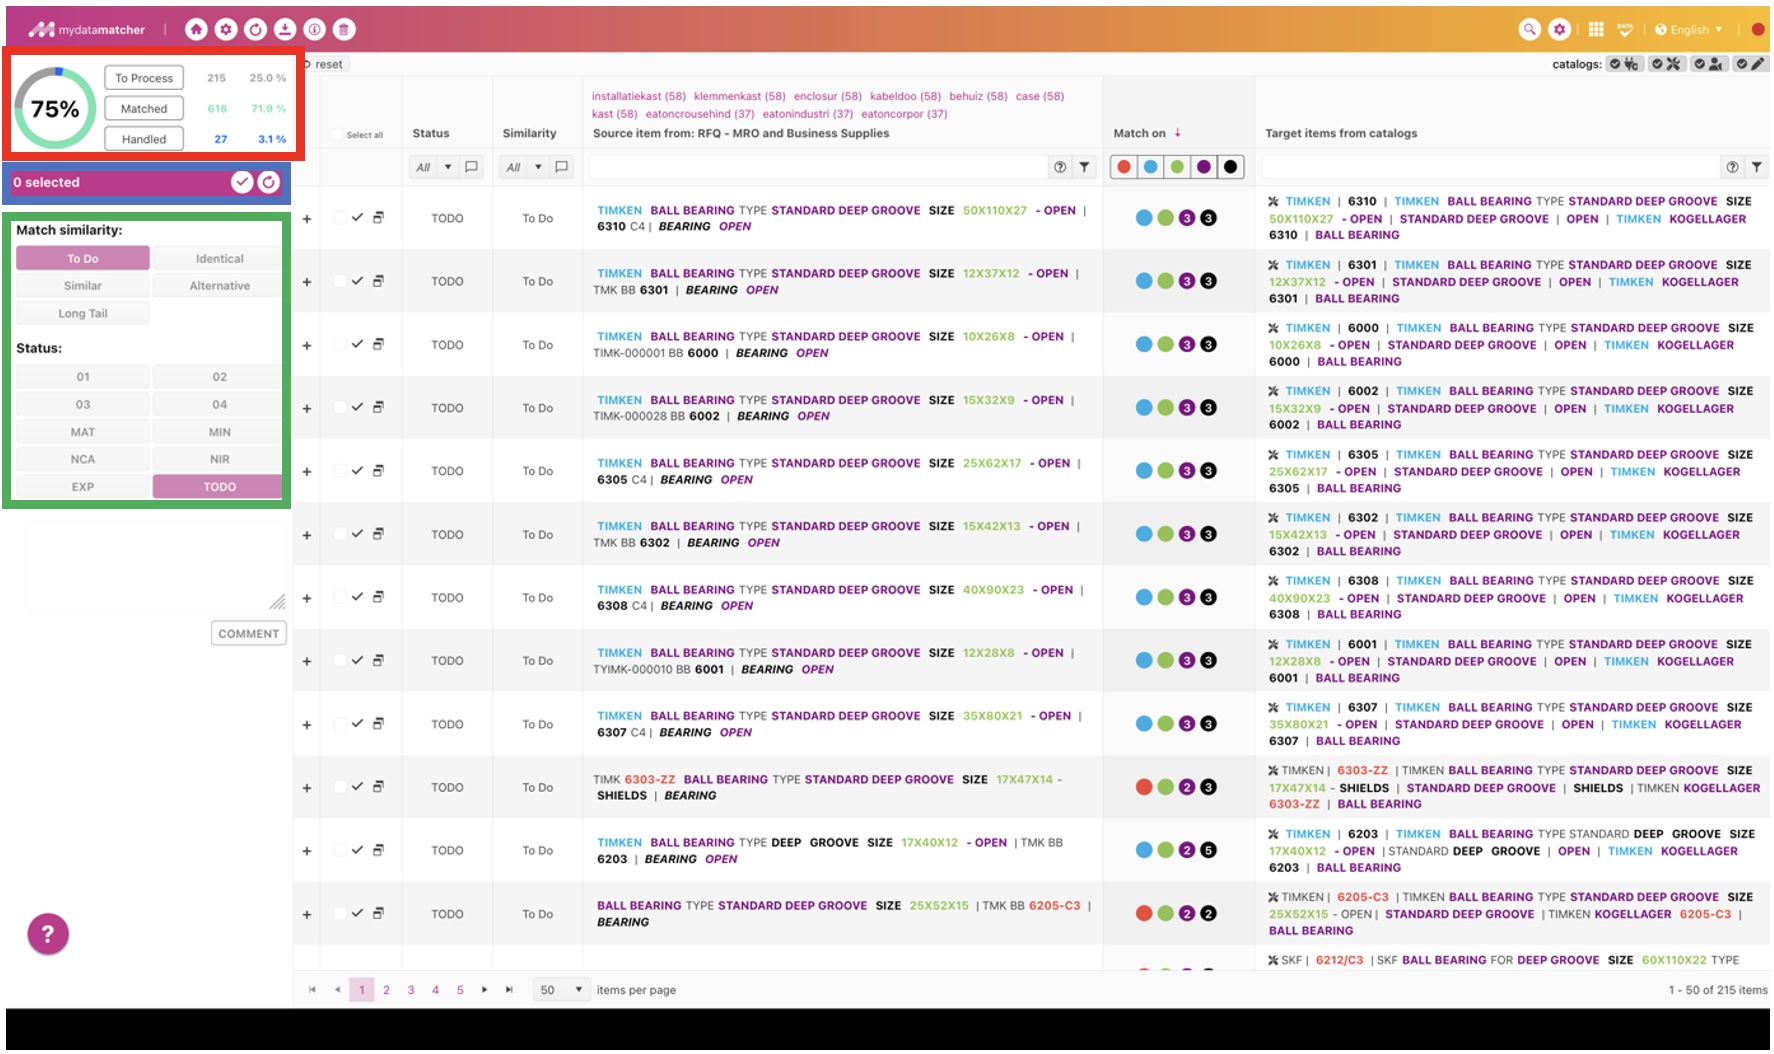
Task: Open the Similarity filter dropdown arrow
Action: click(x=538, y=167)
